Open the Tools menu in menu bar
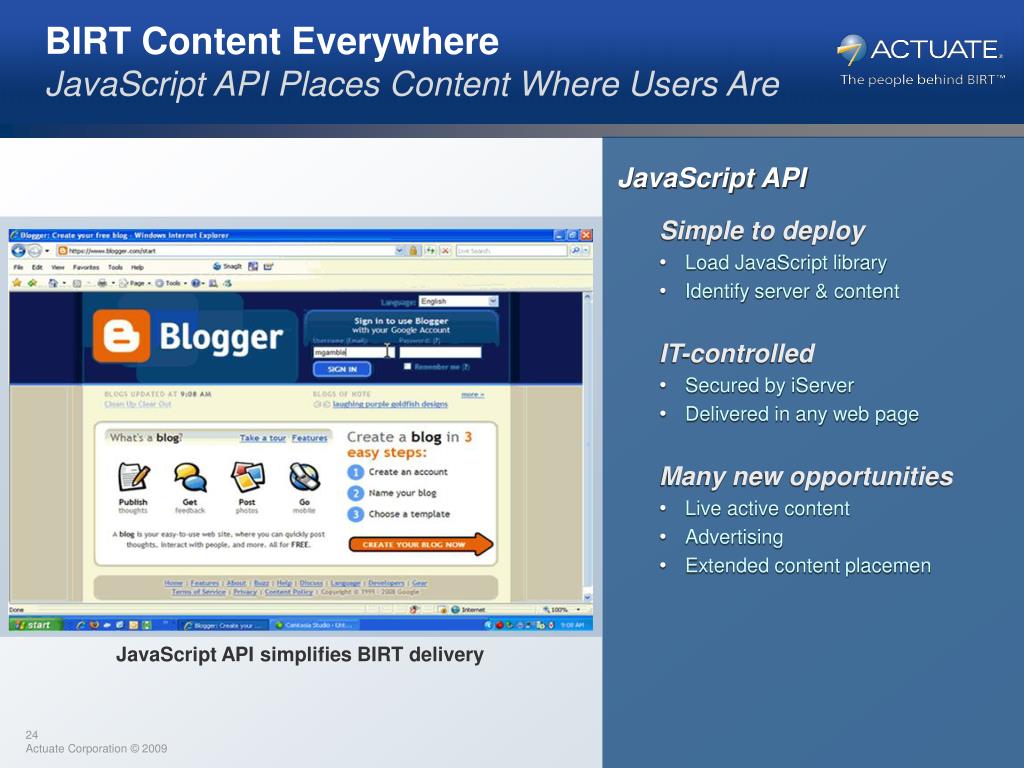 116,267
